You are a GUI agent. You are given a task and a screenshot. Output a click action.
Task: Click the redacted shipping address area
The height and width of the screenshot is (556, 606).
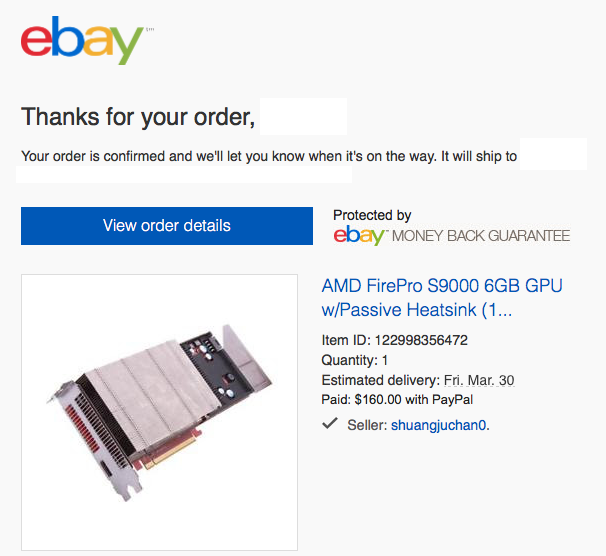click(x=184, y=174)
